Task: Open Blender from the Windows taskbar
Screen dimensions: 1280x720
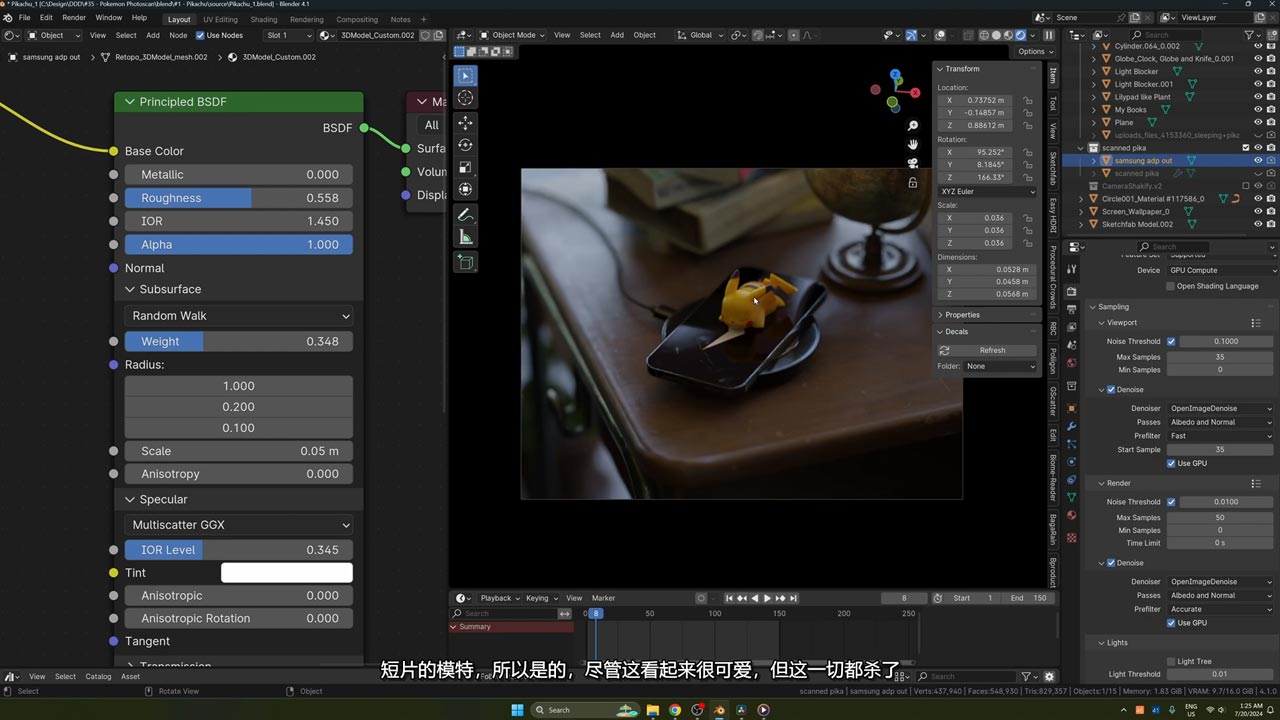Action: pos(719,710)
